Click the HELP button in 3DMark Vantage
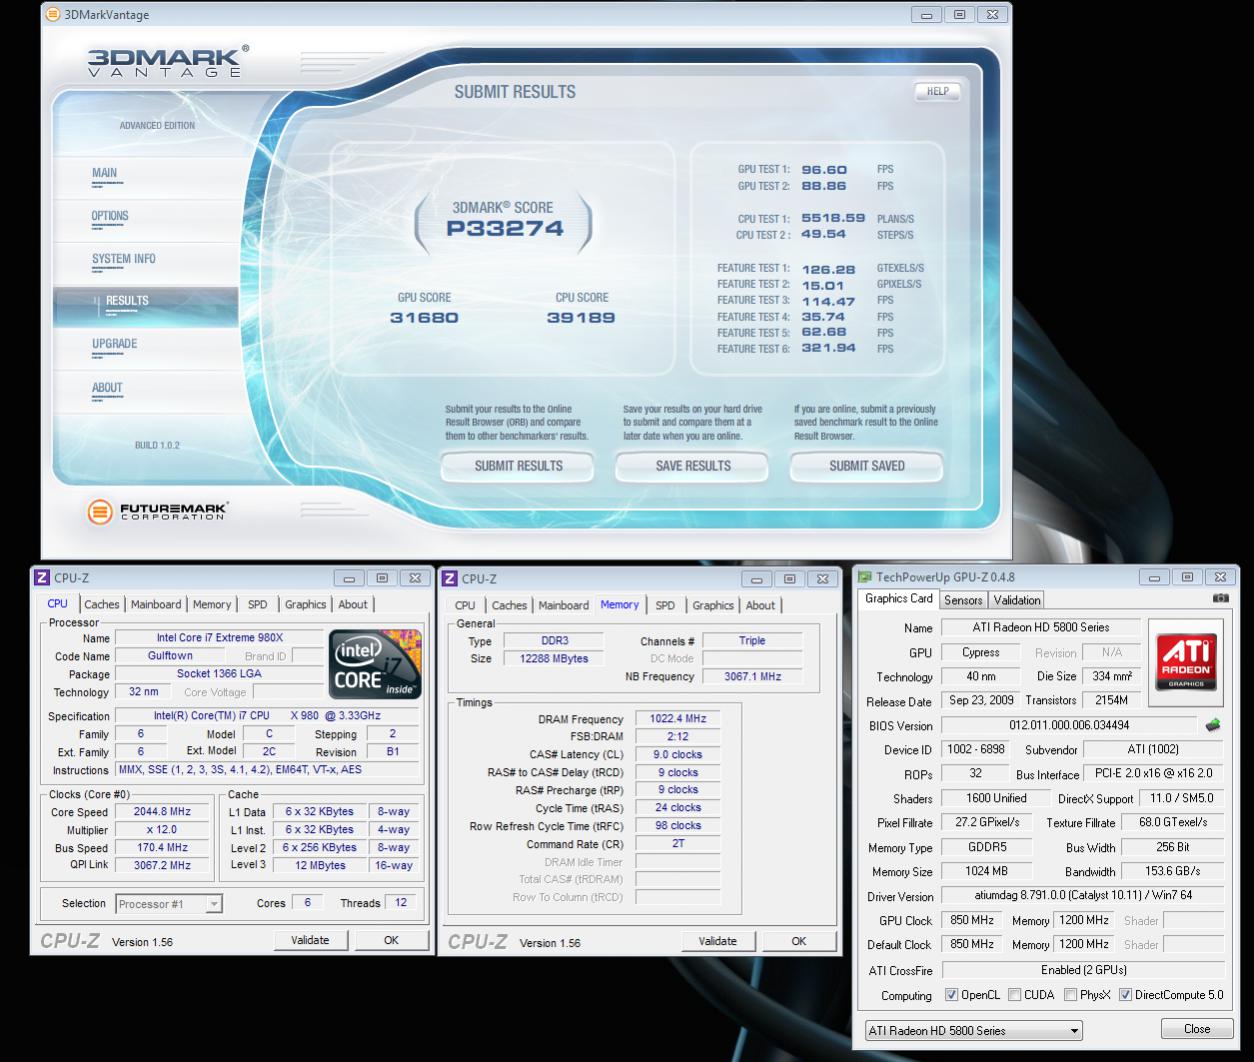Screen dimensions: 1254x1062 coord(937,91)
